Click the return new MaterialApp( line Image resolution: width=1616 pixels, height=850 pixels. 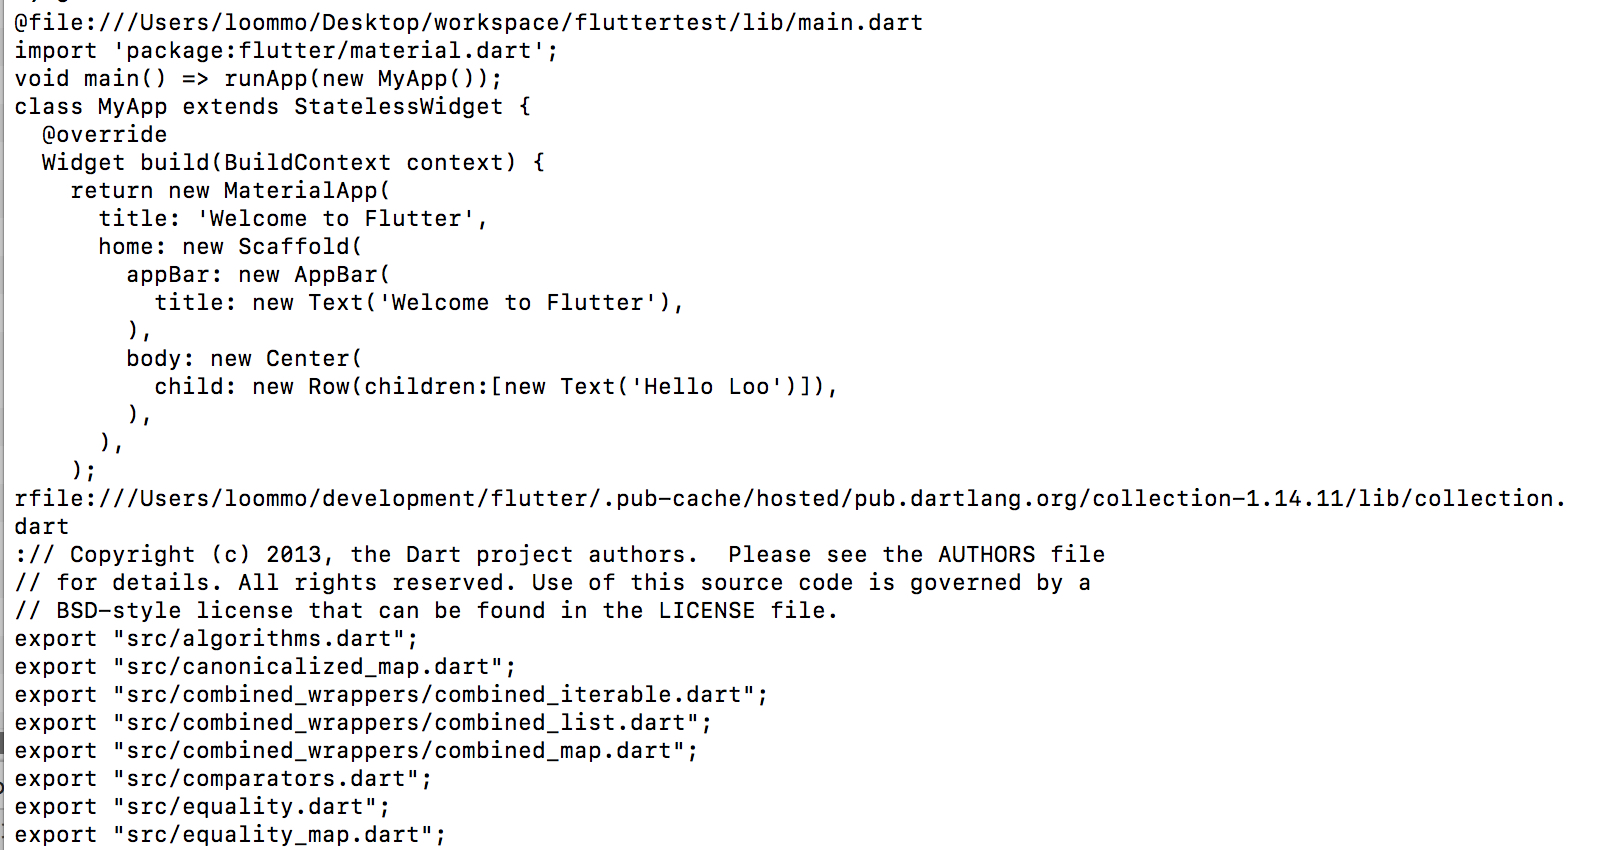click(x=230, y=191)
